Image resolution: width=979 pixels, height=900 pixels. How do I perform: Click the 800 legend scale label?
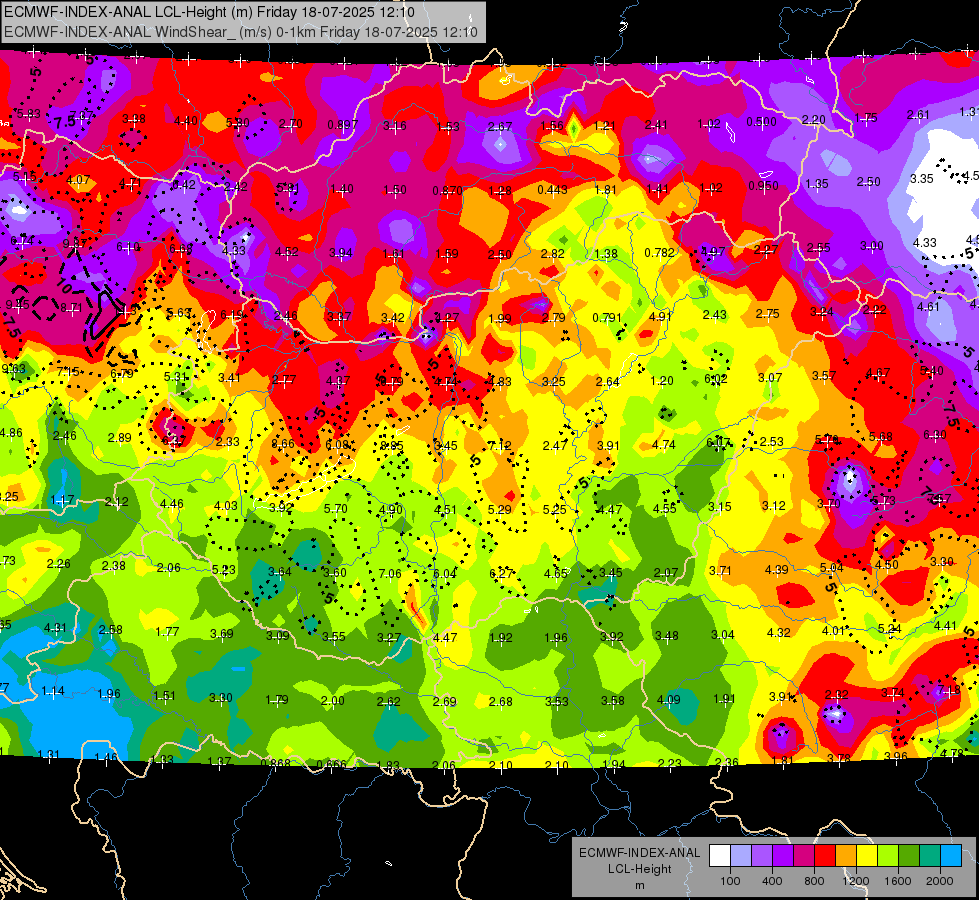(x=814, y=881)
